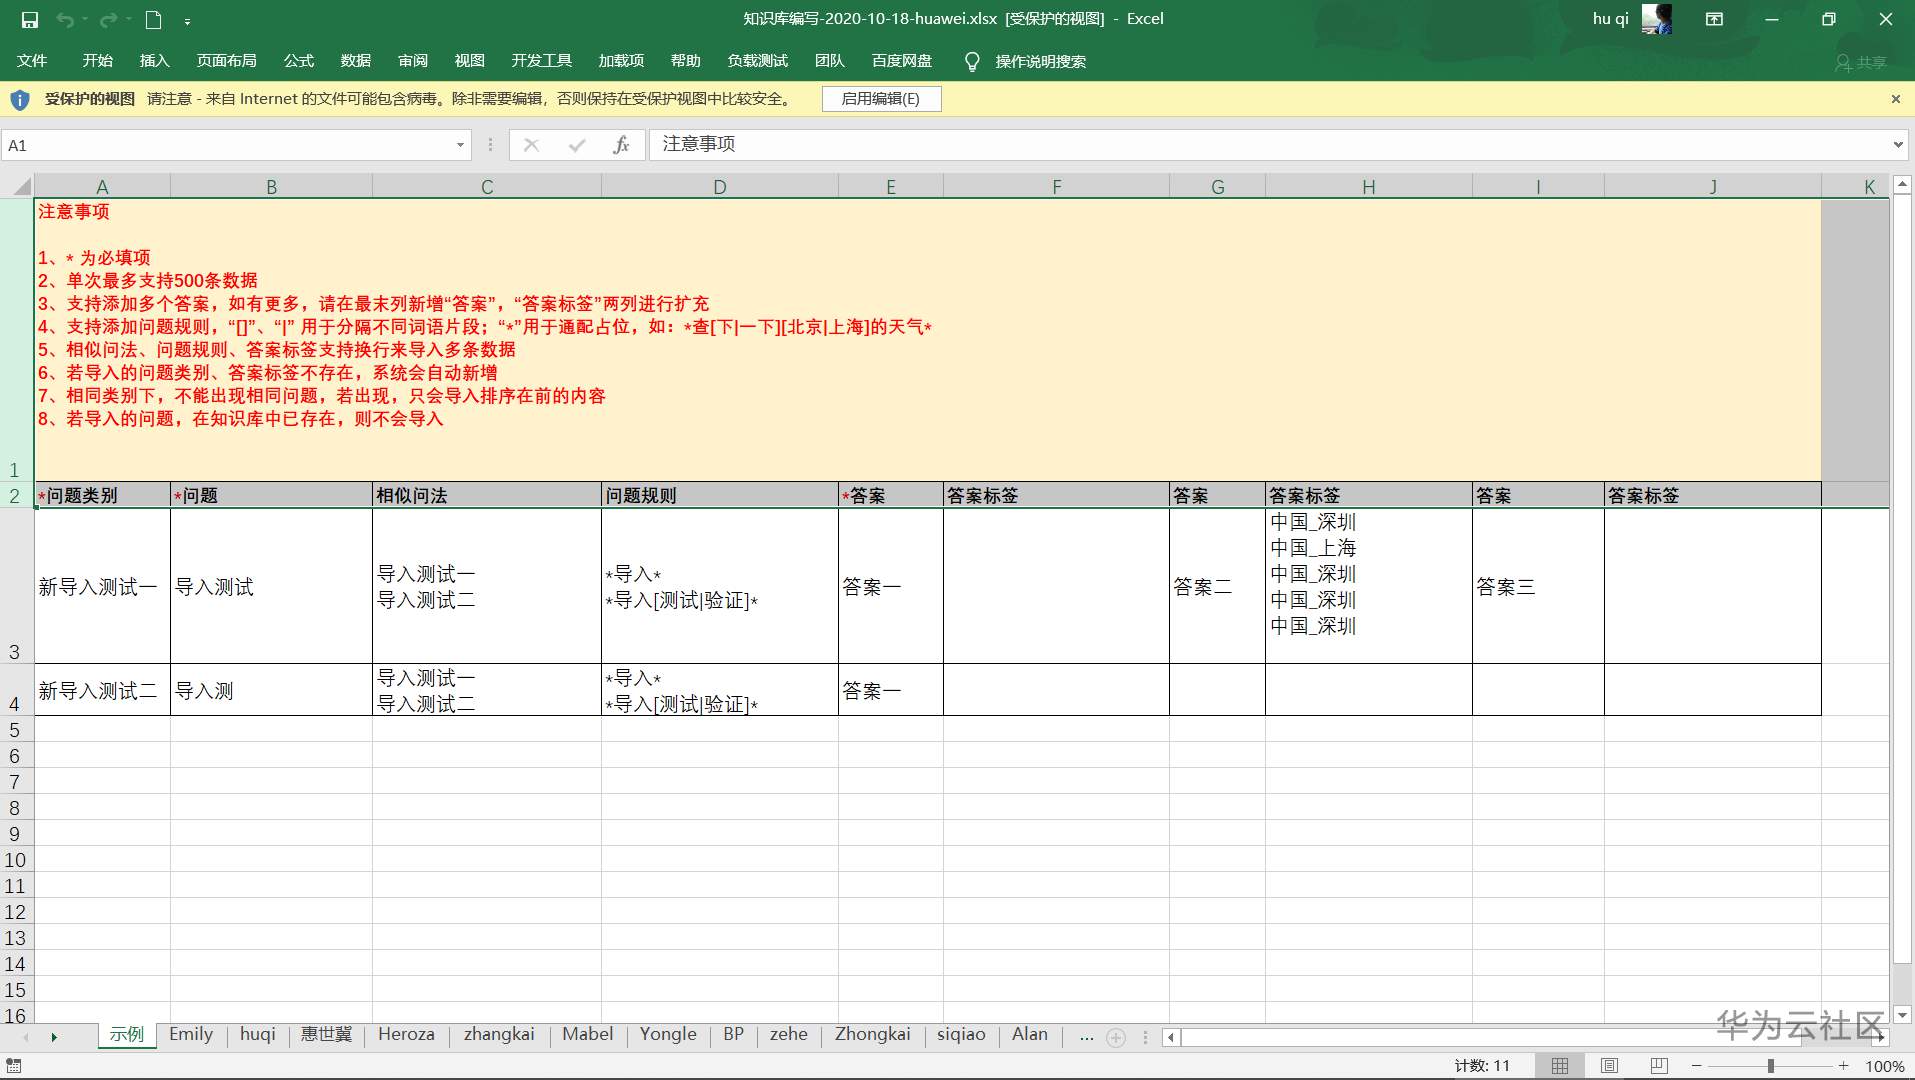The image size is (1915, 1080).
Task: Click the sheet tab scroll right arrow
Action: (x=54, y=1037)
